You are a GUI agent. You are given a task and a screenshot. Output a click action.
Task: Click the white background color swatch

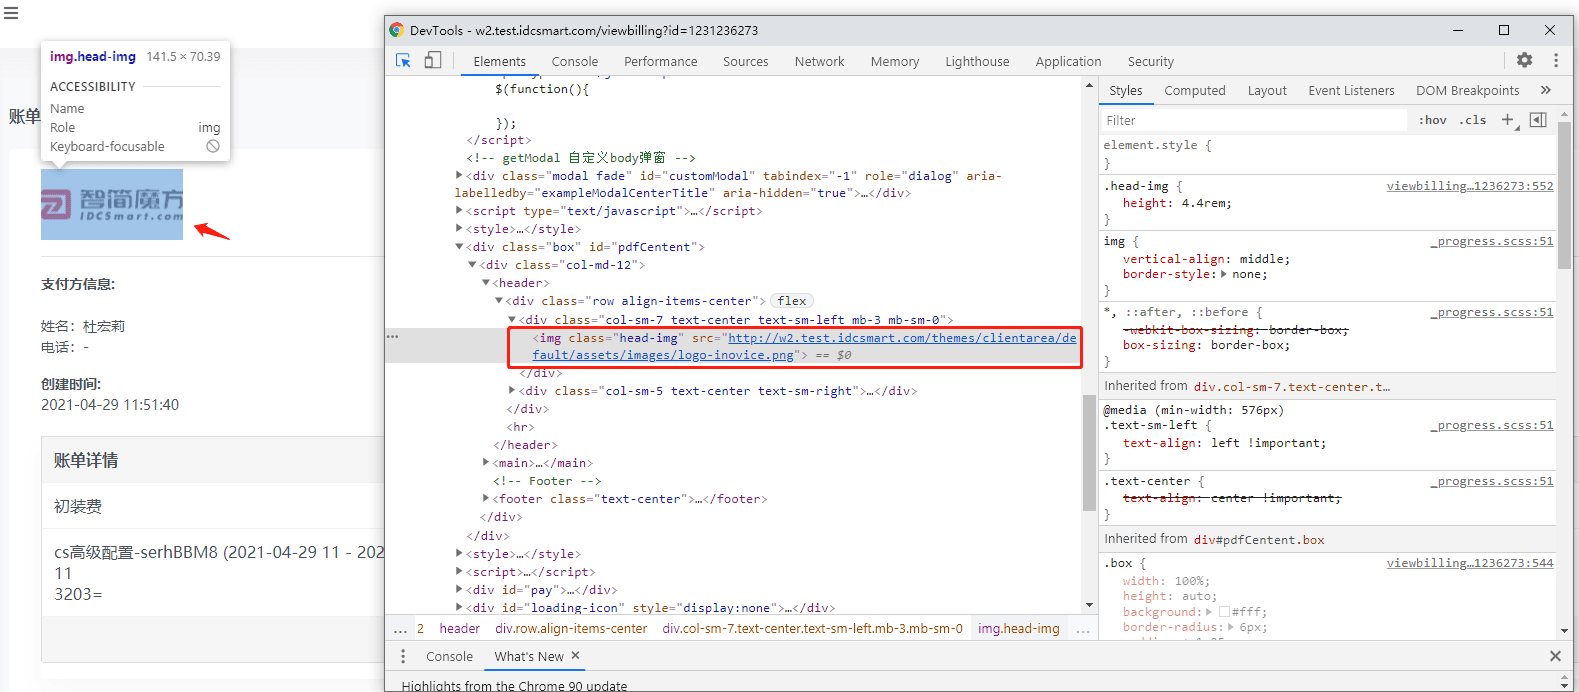coord(1224,612)
